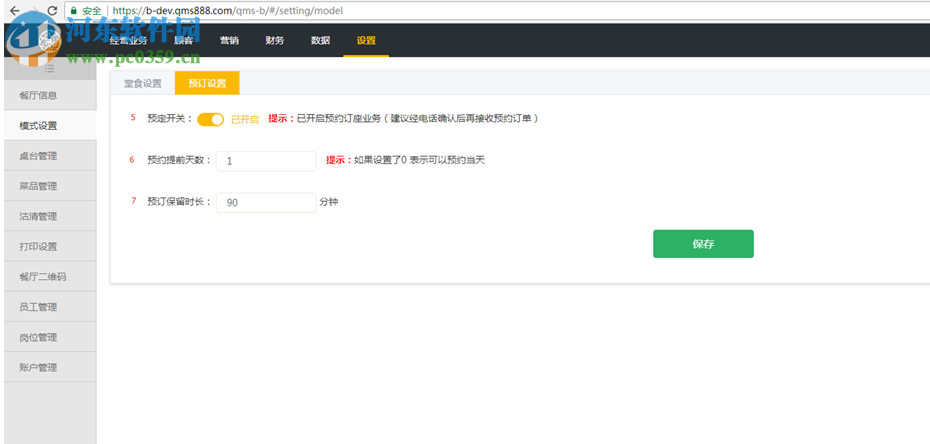Image resolution: width=930 pixels, height=444 pixels.
Task: Click the 预订保留时长 label text
Action: (x=179, y=202)
